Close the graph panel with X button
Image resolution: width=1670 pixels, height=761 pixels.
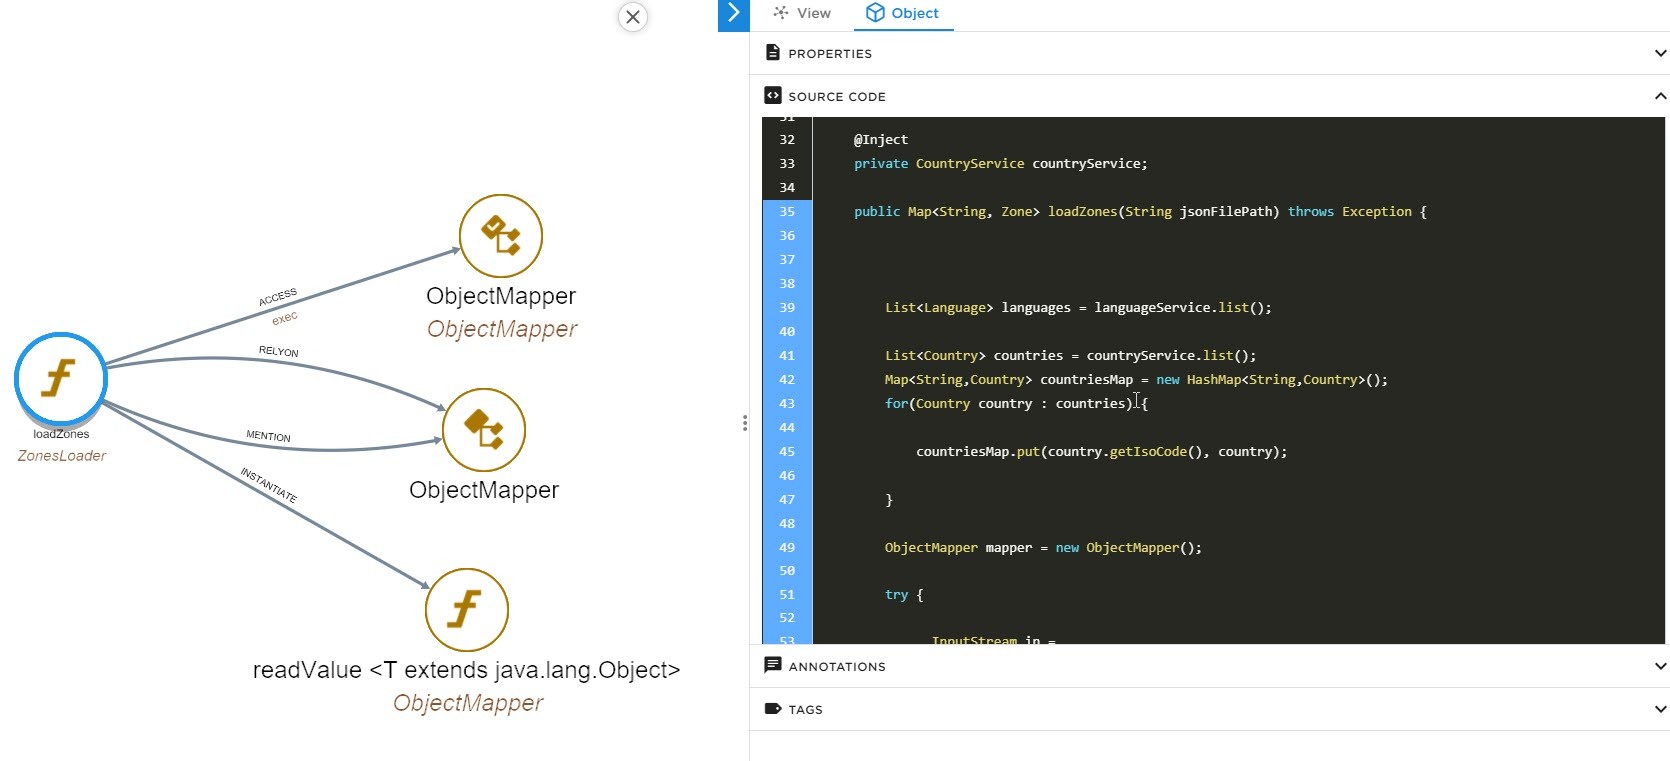click(x=633, y=17)
